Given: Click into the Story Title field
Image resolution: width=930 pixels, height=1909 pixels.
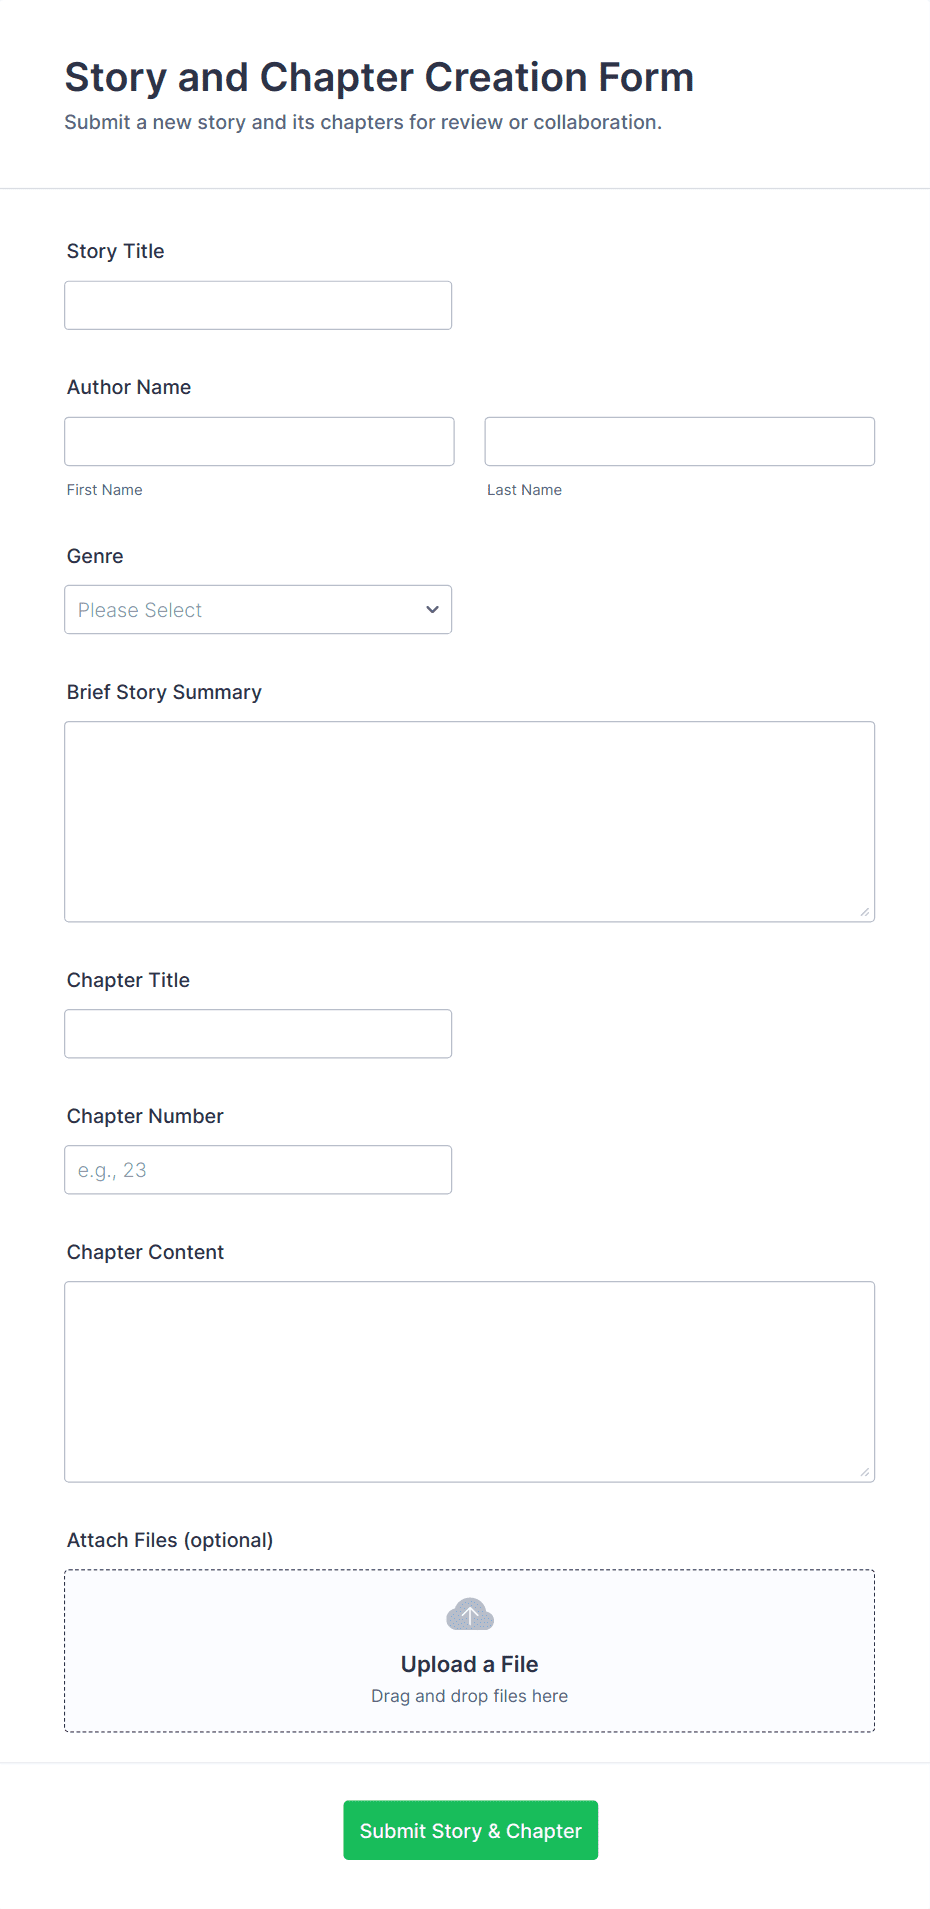Looking at the screenshot, I should [258, 305].
